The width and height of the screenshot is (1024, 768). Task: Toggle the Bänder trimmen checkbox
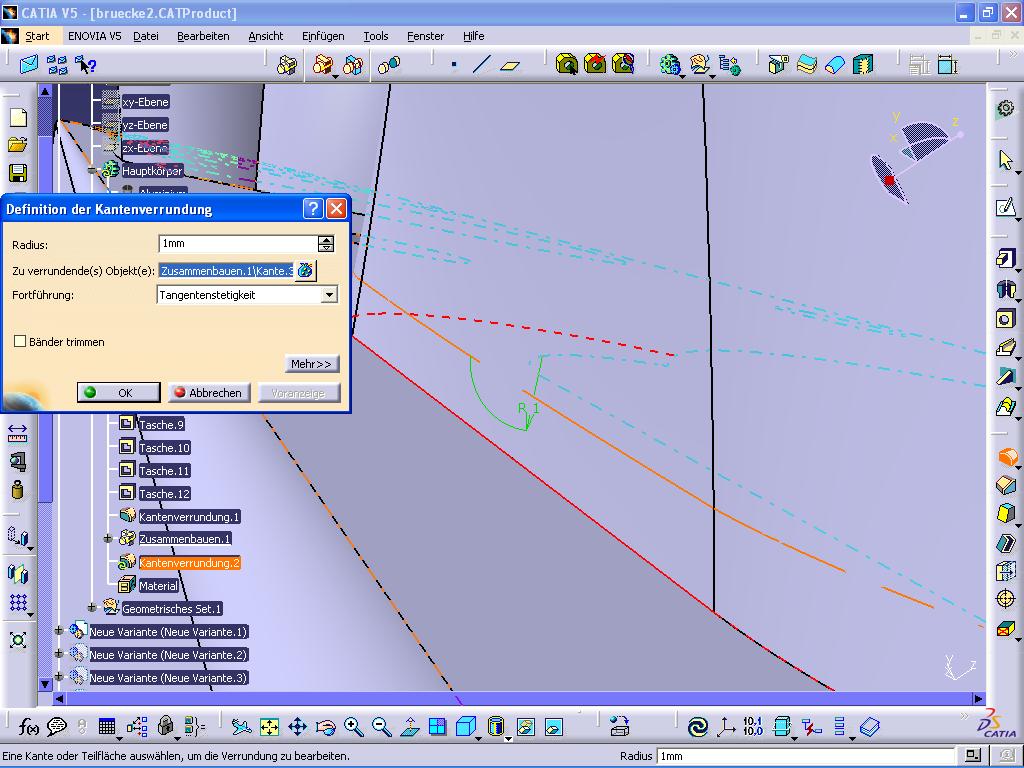[20, 341]
